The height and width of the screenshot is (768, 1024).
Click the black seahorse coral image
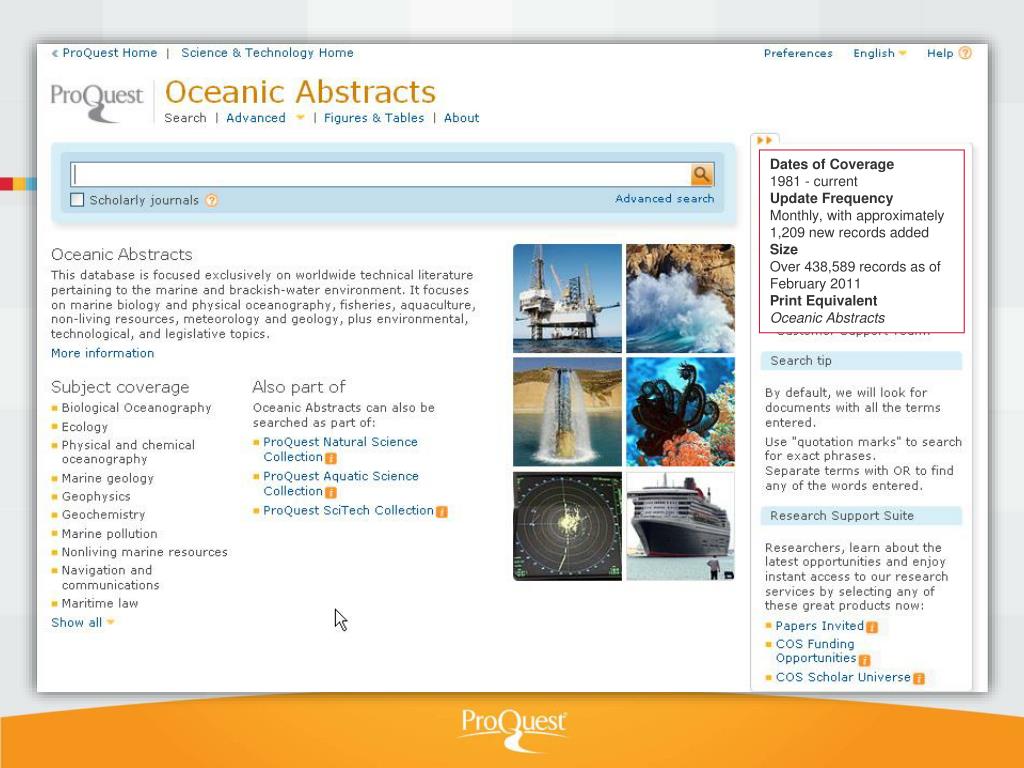coord(680,412)
